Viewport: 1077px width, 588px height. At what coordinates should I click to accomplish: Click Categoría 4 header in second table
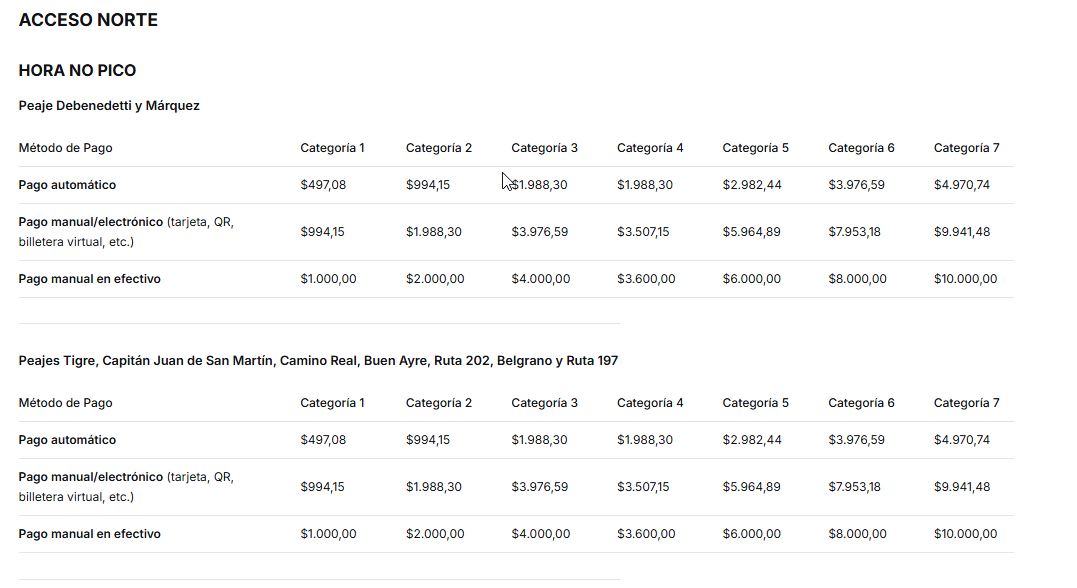click(x=650, y=403)
